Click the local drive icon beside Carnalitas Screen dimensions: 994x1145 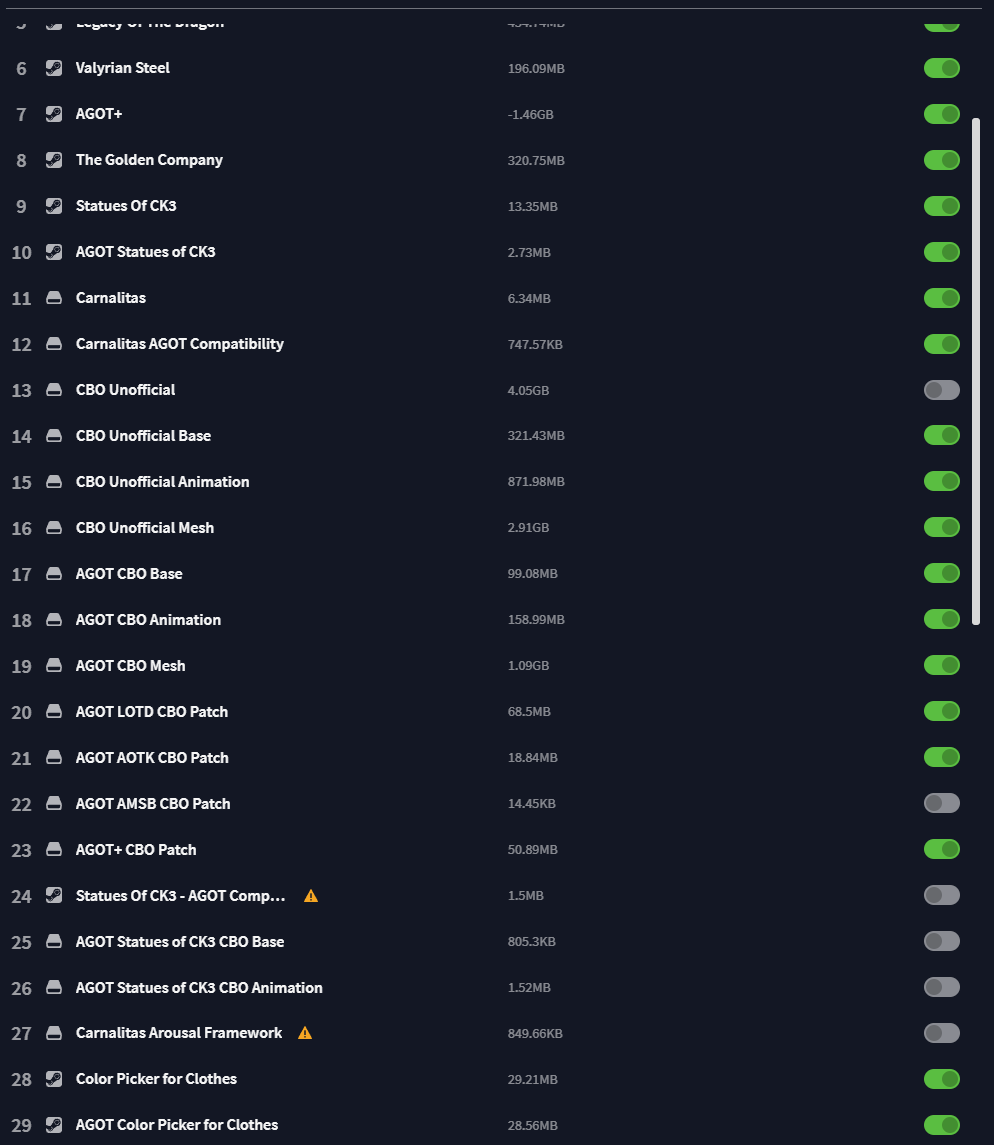[x=54, y=298]
